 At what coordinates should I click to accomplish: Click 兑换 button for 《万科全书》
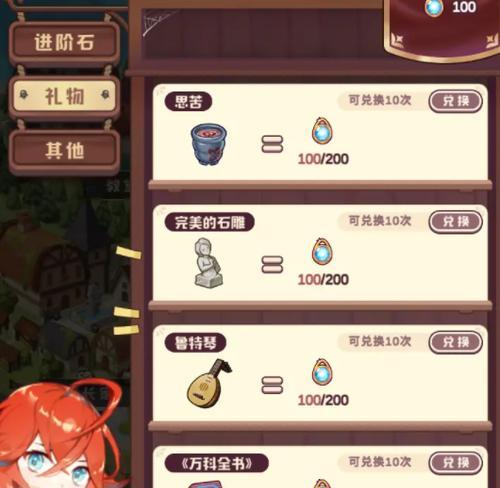(x=455, y=463)
